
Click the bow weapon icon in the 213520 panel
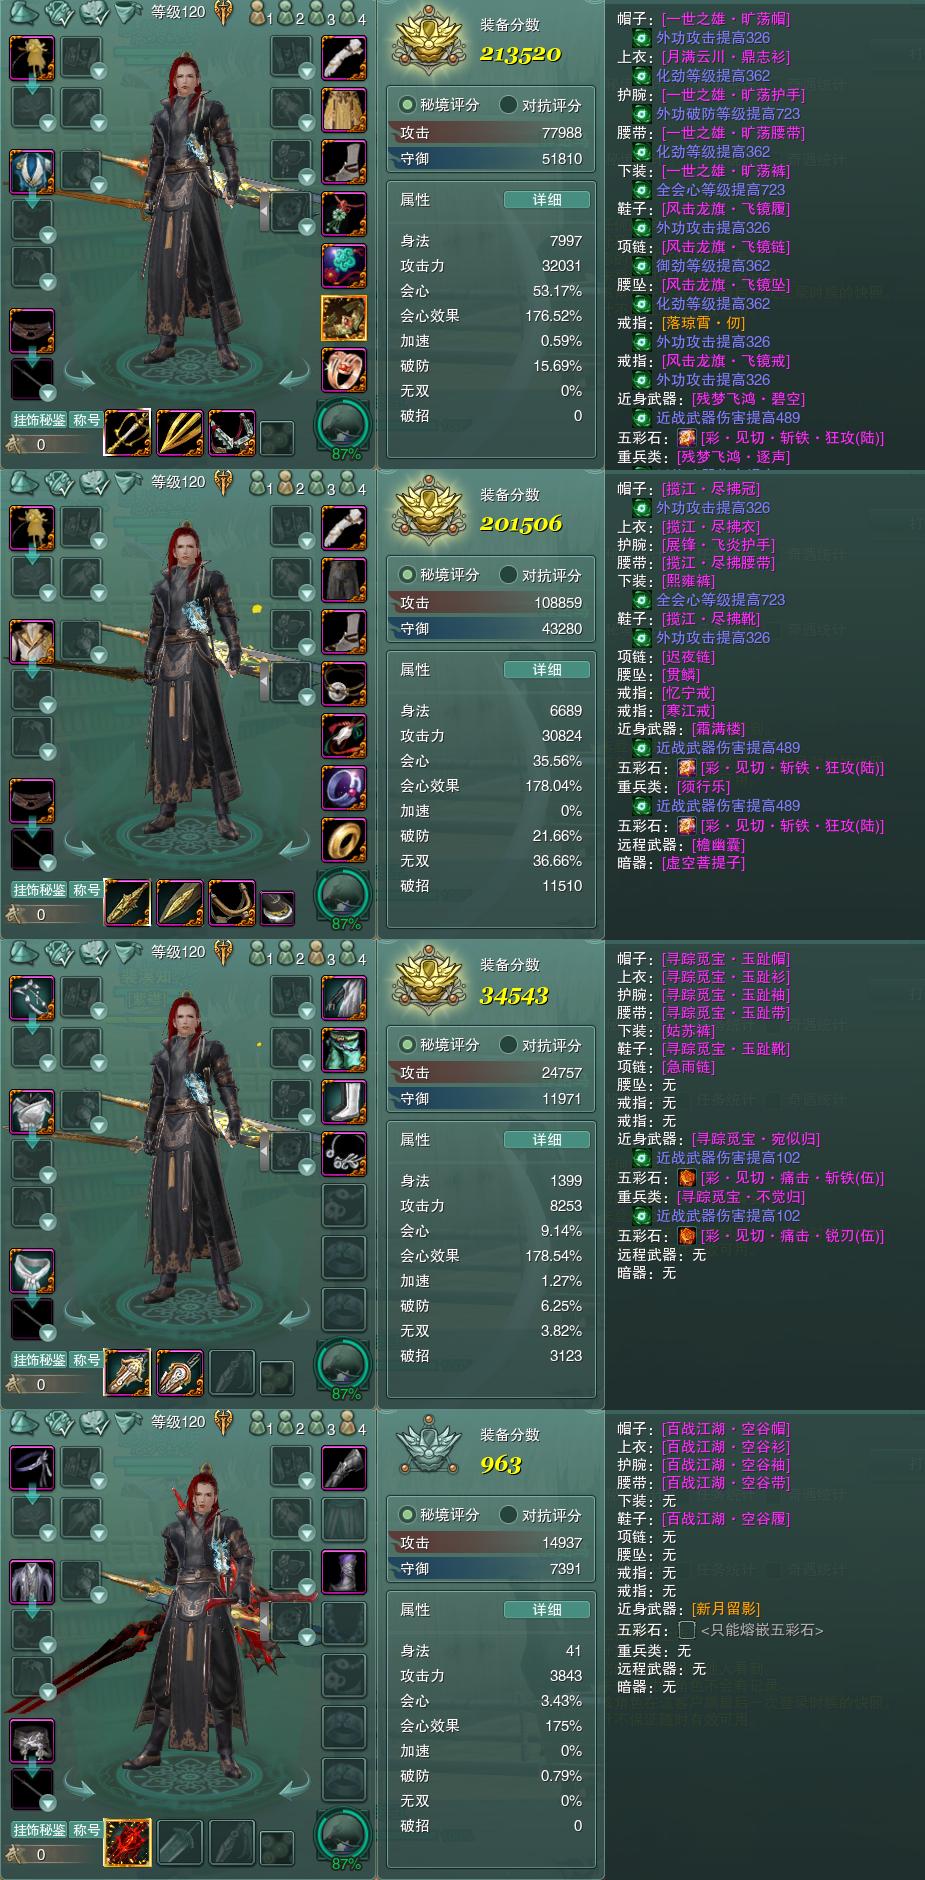tap(232, 432)
